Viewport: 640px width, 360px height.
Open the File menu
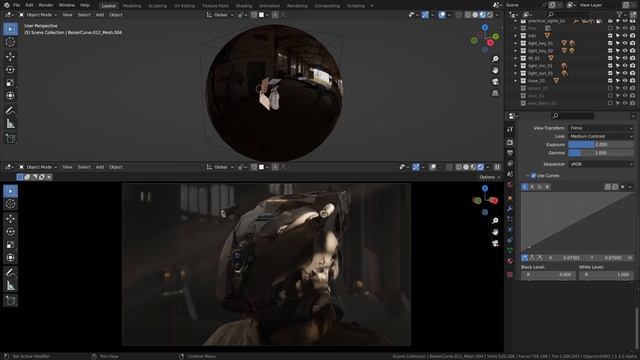click(16, 5)
